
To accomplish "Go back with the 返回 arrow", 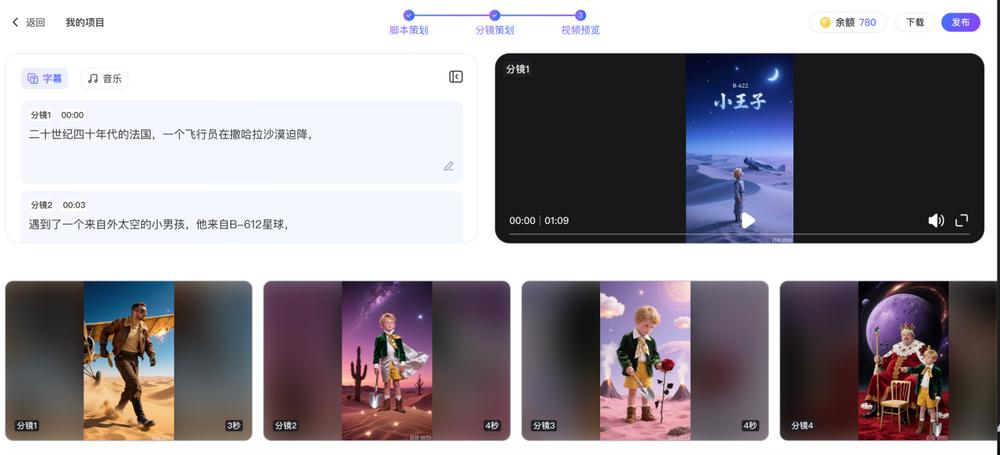I will [x=29, y=22].
